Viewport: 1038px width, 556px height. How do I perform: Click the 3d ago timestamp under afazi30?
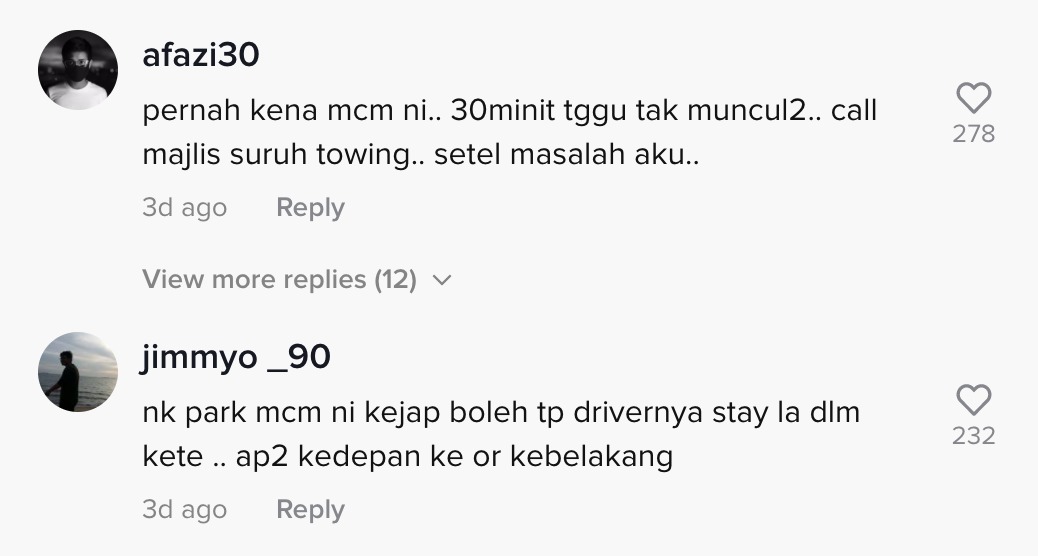pos(185,208)
